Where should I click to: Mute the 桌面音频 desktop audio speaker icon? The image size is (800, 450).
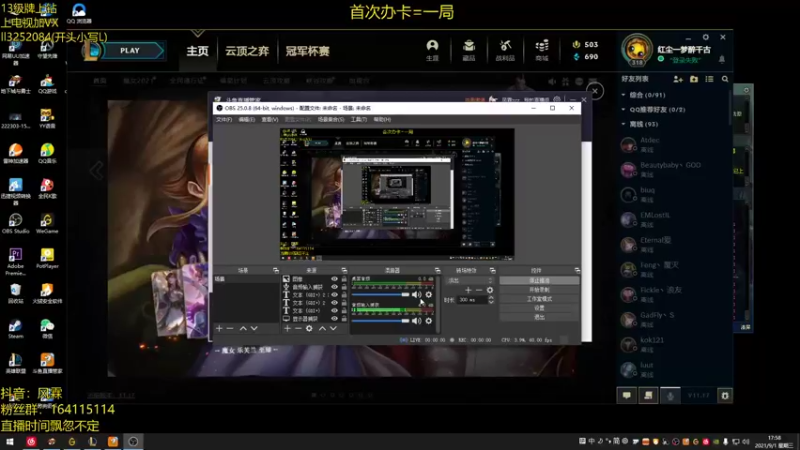(x=417, y=294)
